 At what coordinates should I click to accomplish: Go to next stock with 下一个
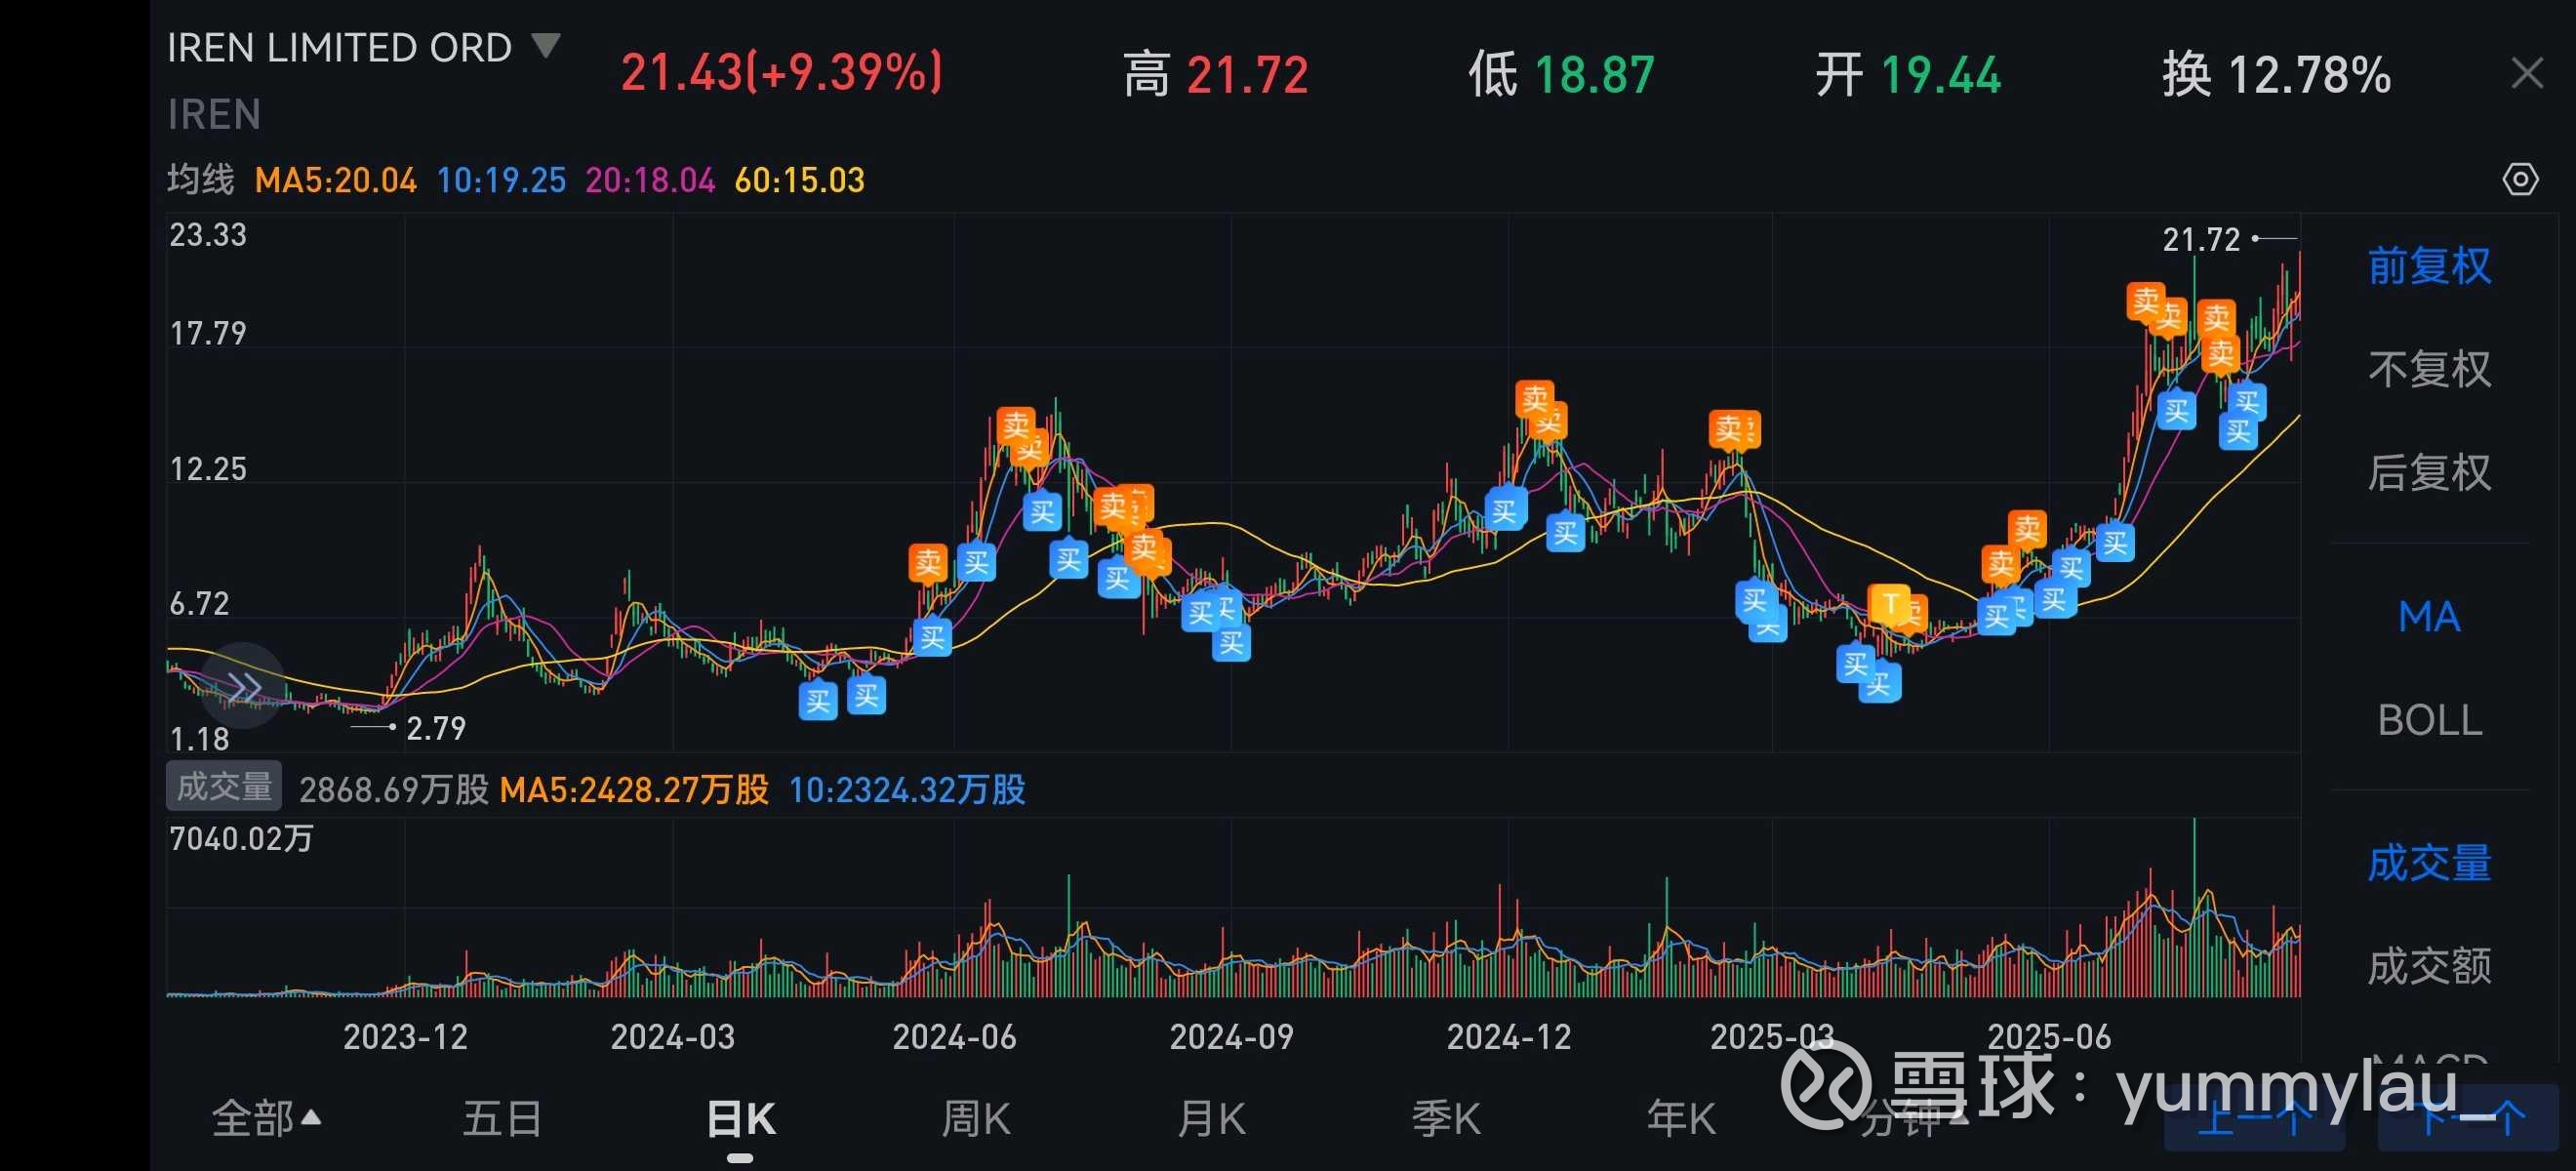click(2467, 1118)
